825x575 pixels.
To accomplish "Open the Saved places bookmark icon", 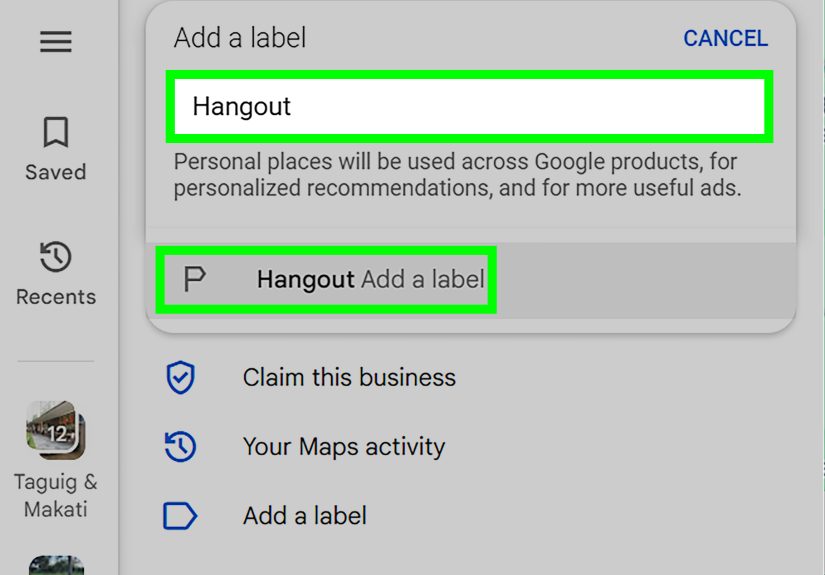I will coord(56,132).
